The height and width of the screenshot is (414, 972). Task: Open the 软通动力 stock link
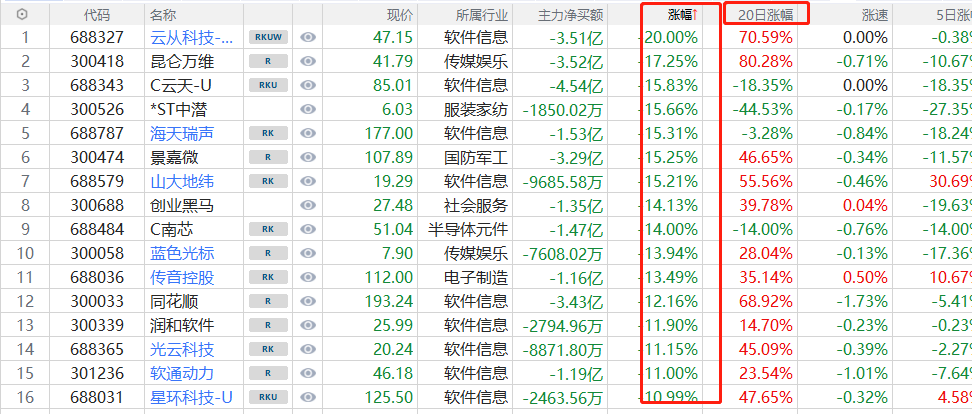pos(182,373)
